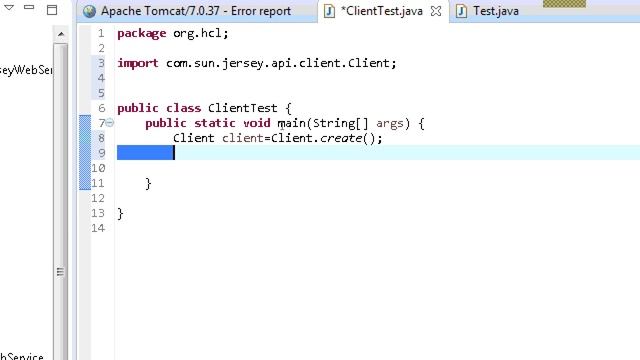Click the Java file icon on ClientTest.java tab
Image resolution: width=640 pixels, height=360 pixels.
click(329, 11)
